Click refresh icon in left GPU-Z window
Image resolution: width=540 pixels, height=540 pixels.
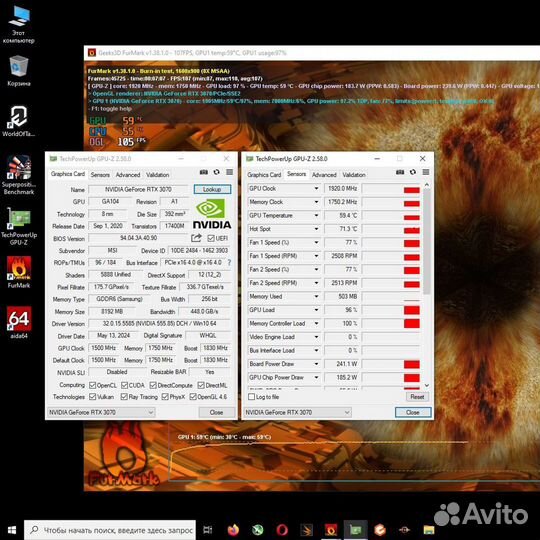(216, 172)
